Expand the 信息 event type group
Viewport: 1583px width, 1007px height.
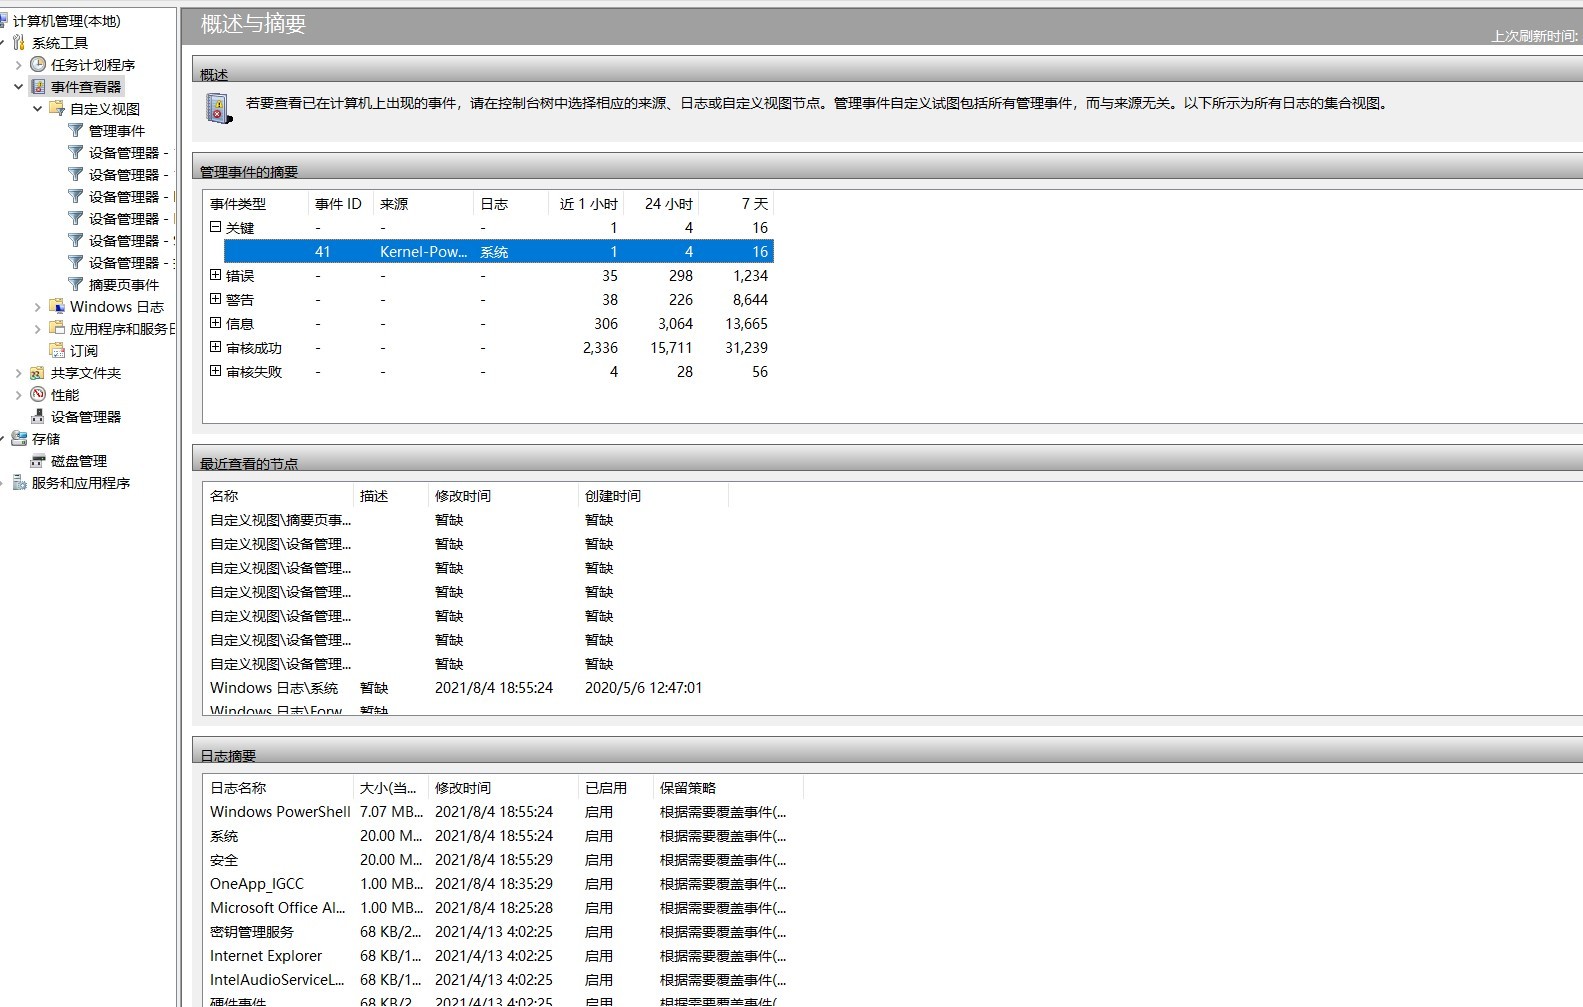coord(215,323)
